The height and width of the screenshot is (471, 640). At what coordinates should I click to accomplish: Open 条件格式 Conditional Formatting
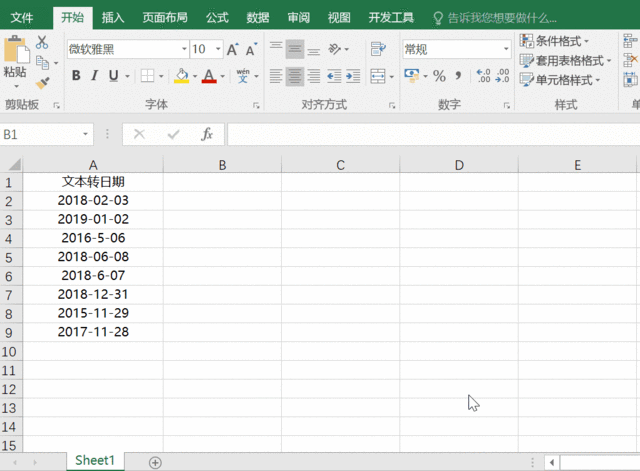[554, 41]
